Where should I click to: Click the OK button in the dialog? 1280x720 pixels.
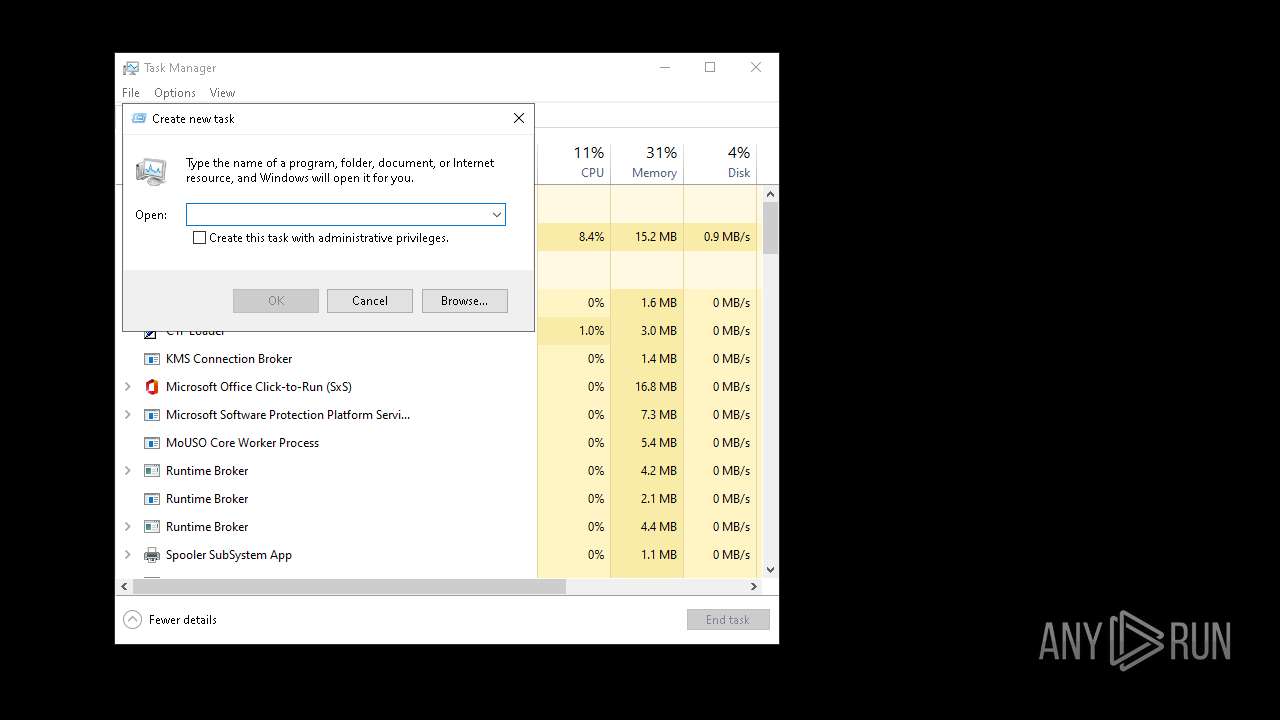(x=276, y=301)
